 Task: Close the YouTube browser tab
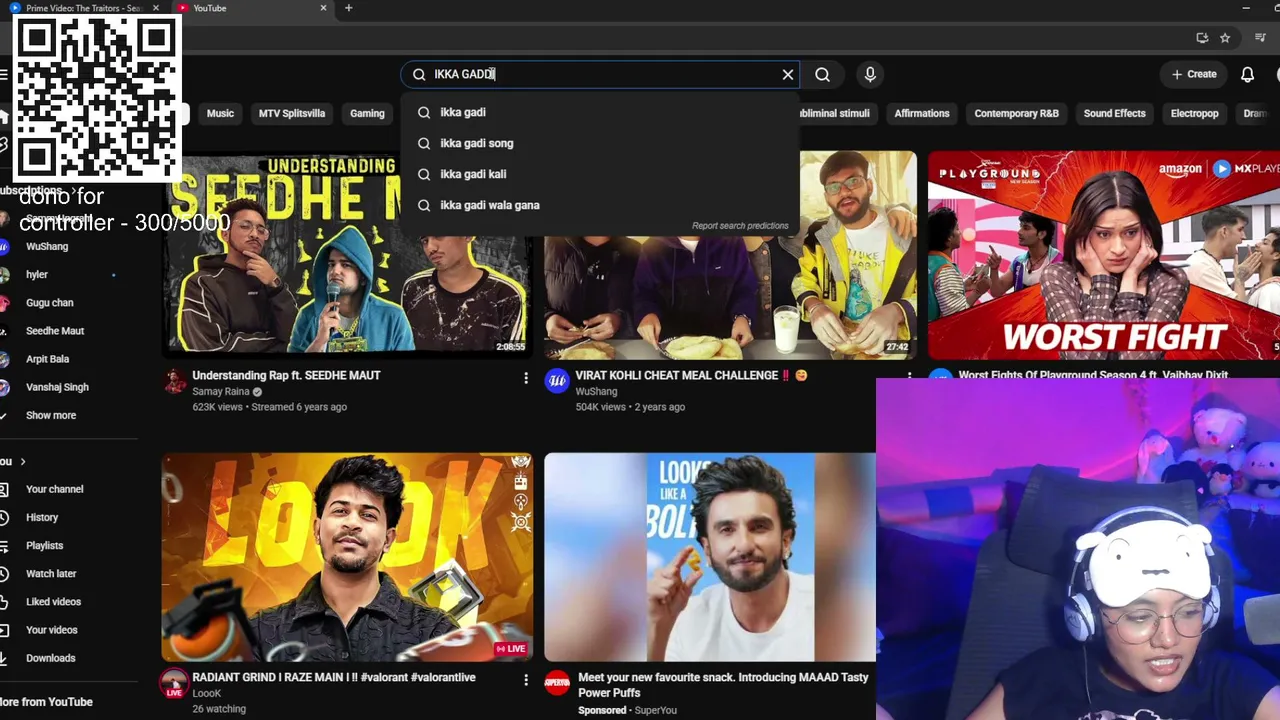point(323,8)
